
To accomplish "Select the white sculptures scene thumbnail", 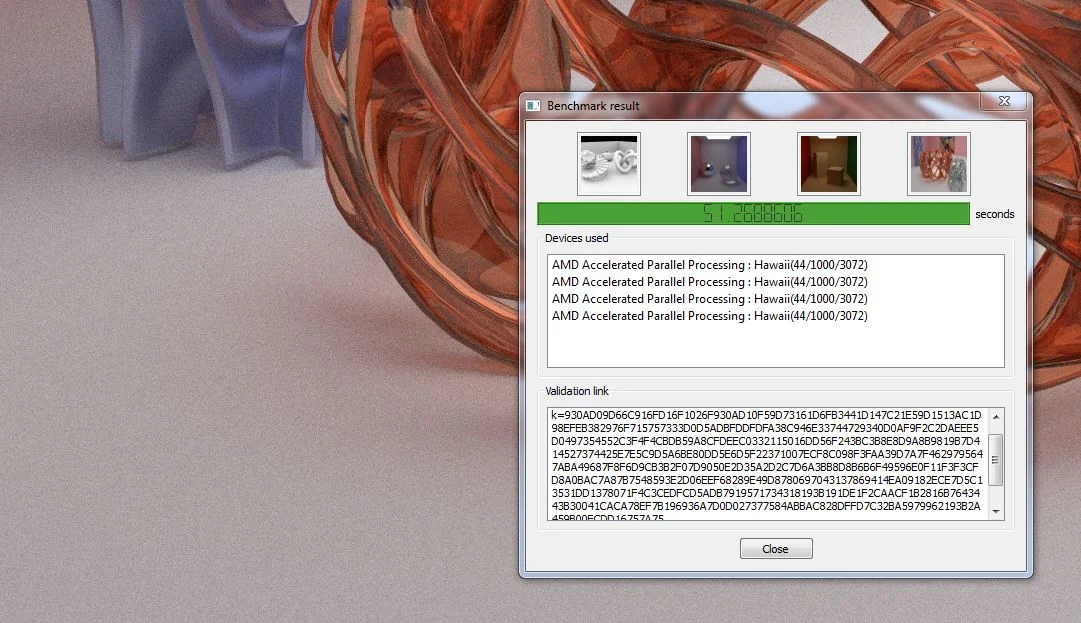I will tap(609, 164).
